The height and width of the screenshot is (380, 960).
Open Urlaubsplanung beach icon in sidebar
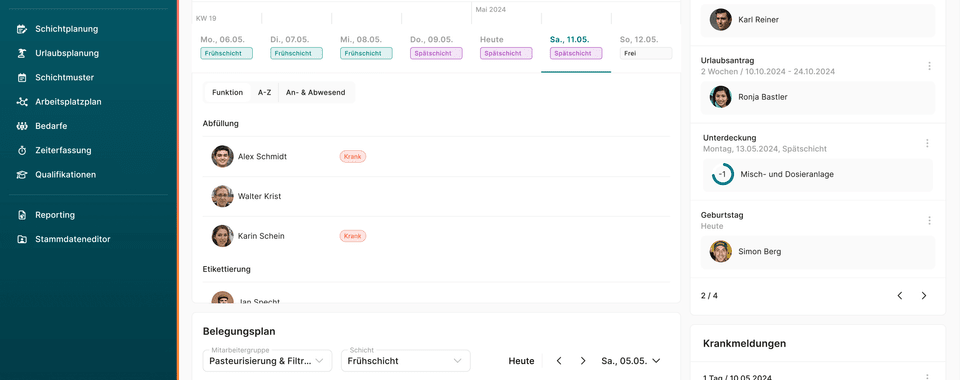tap(22, 53)
